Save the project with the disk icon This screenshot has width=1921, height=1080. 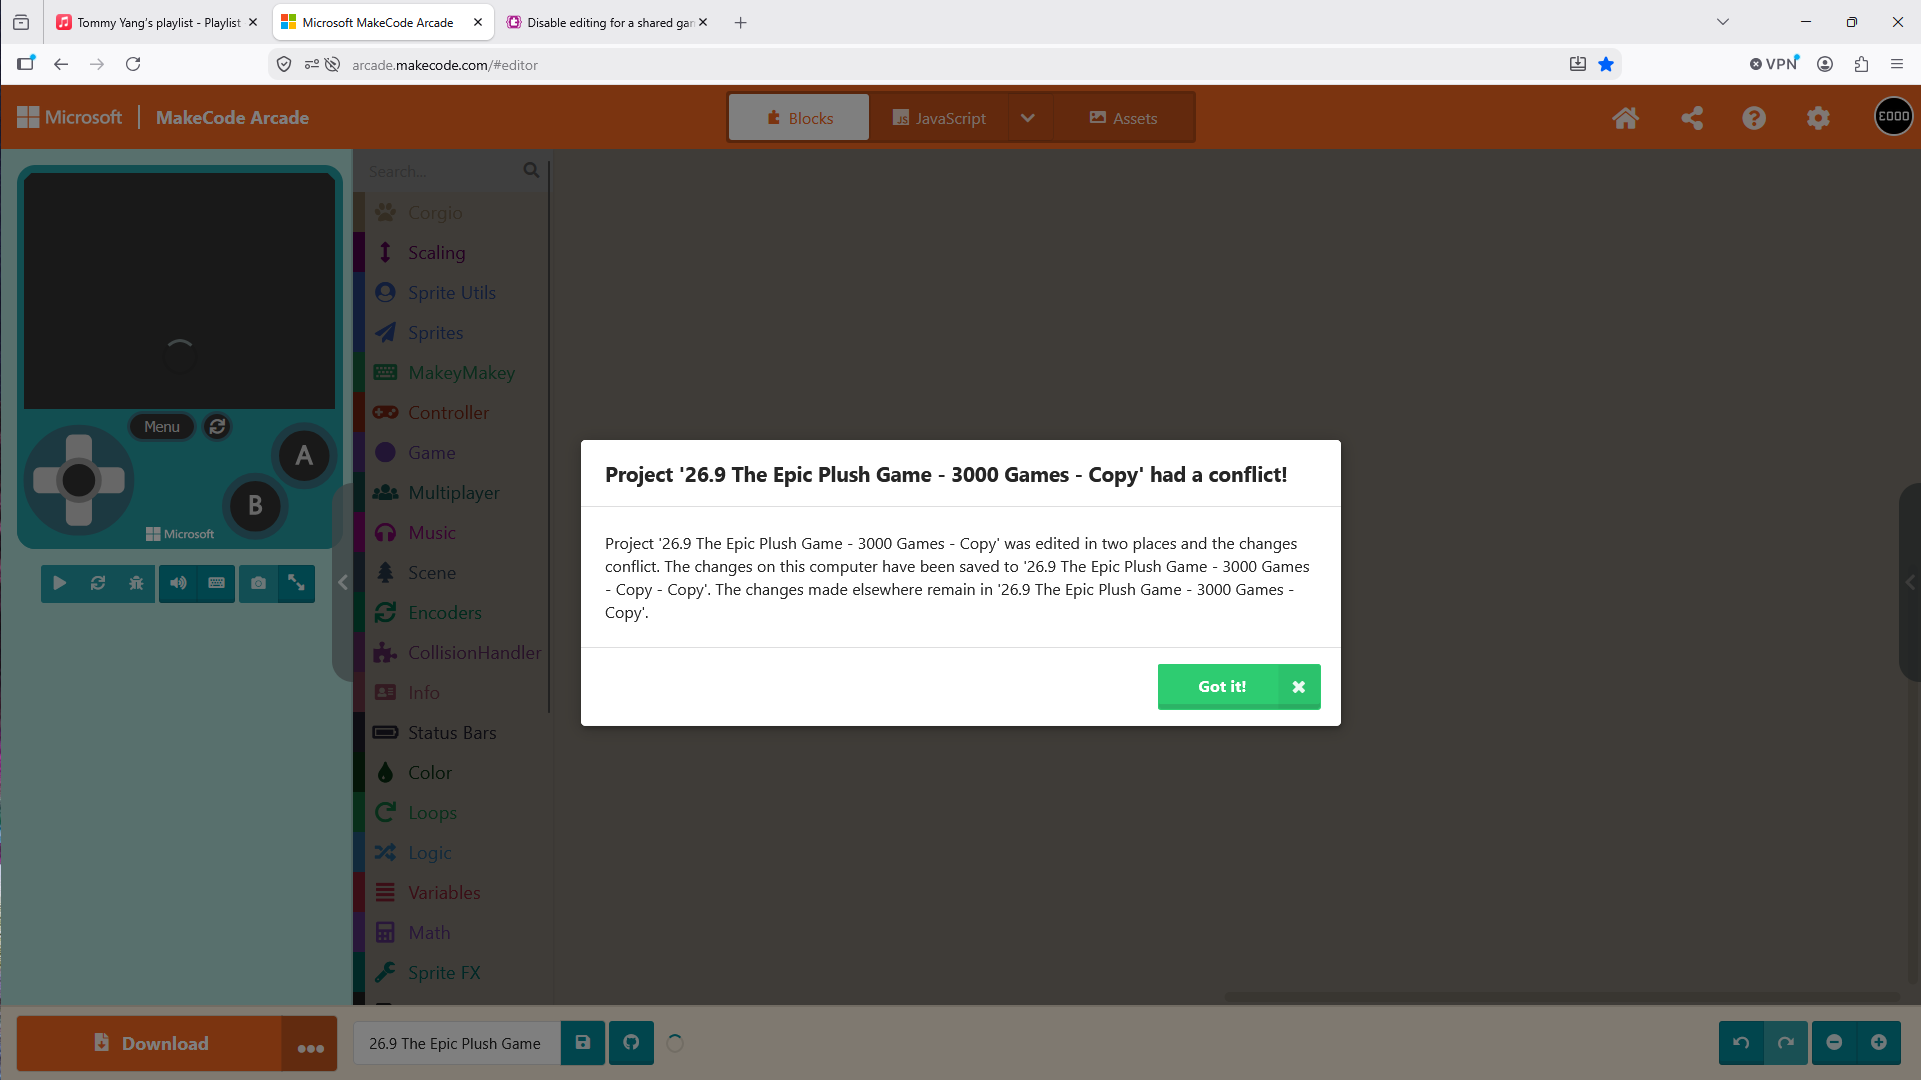tap(583, 1044)
